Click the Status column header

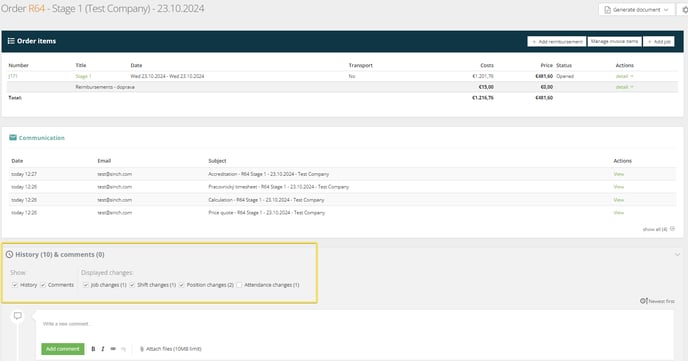[564, 65]
